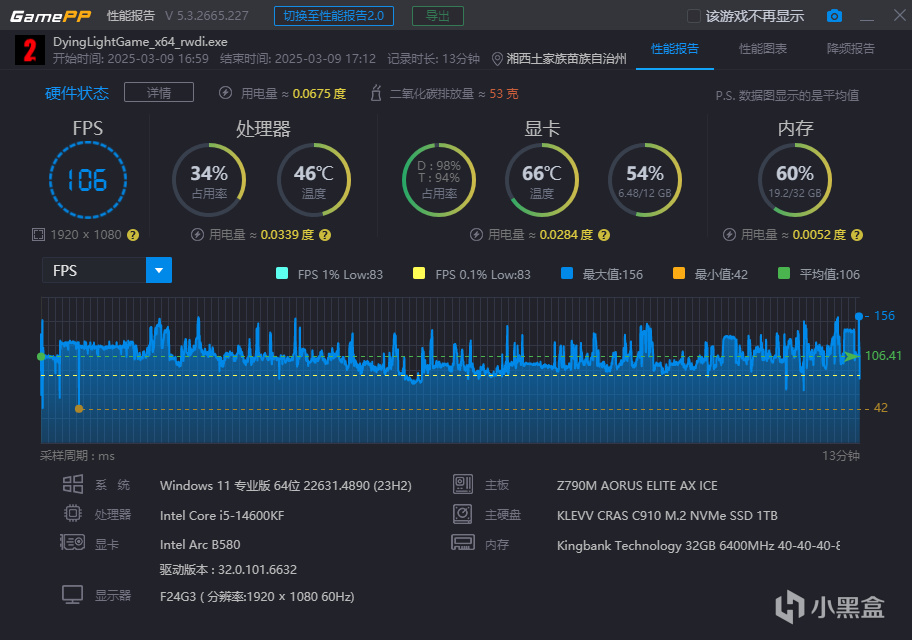Click the motherboard icon beside 主板
912x640 pixels.
pyautogui.click(x=463, y=484)
